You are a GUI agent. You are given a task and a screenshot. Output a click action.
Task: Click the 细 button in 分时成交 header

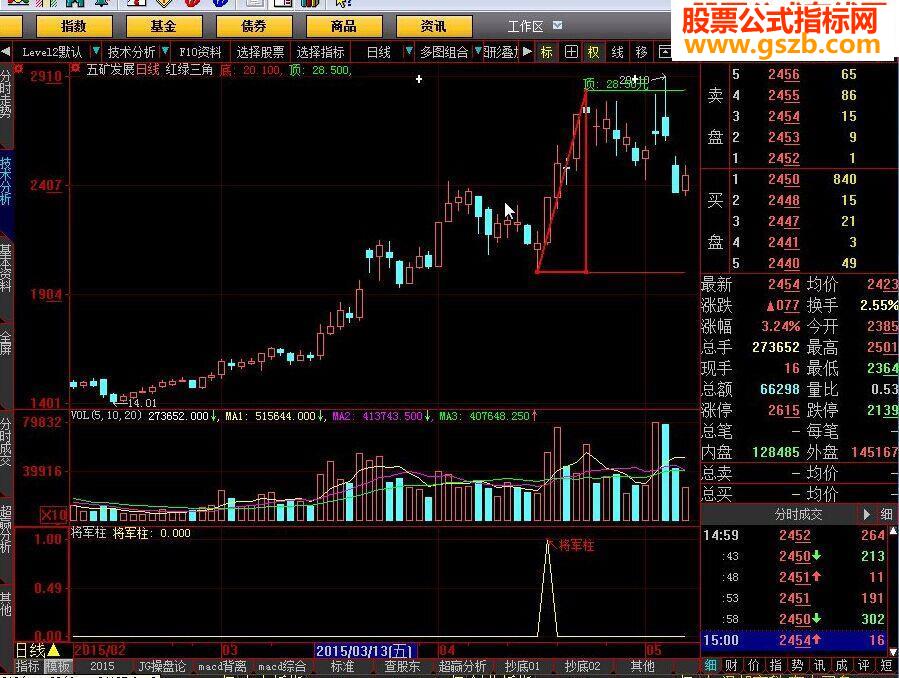tap(886, 514)
